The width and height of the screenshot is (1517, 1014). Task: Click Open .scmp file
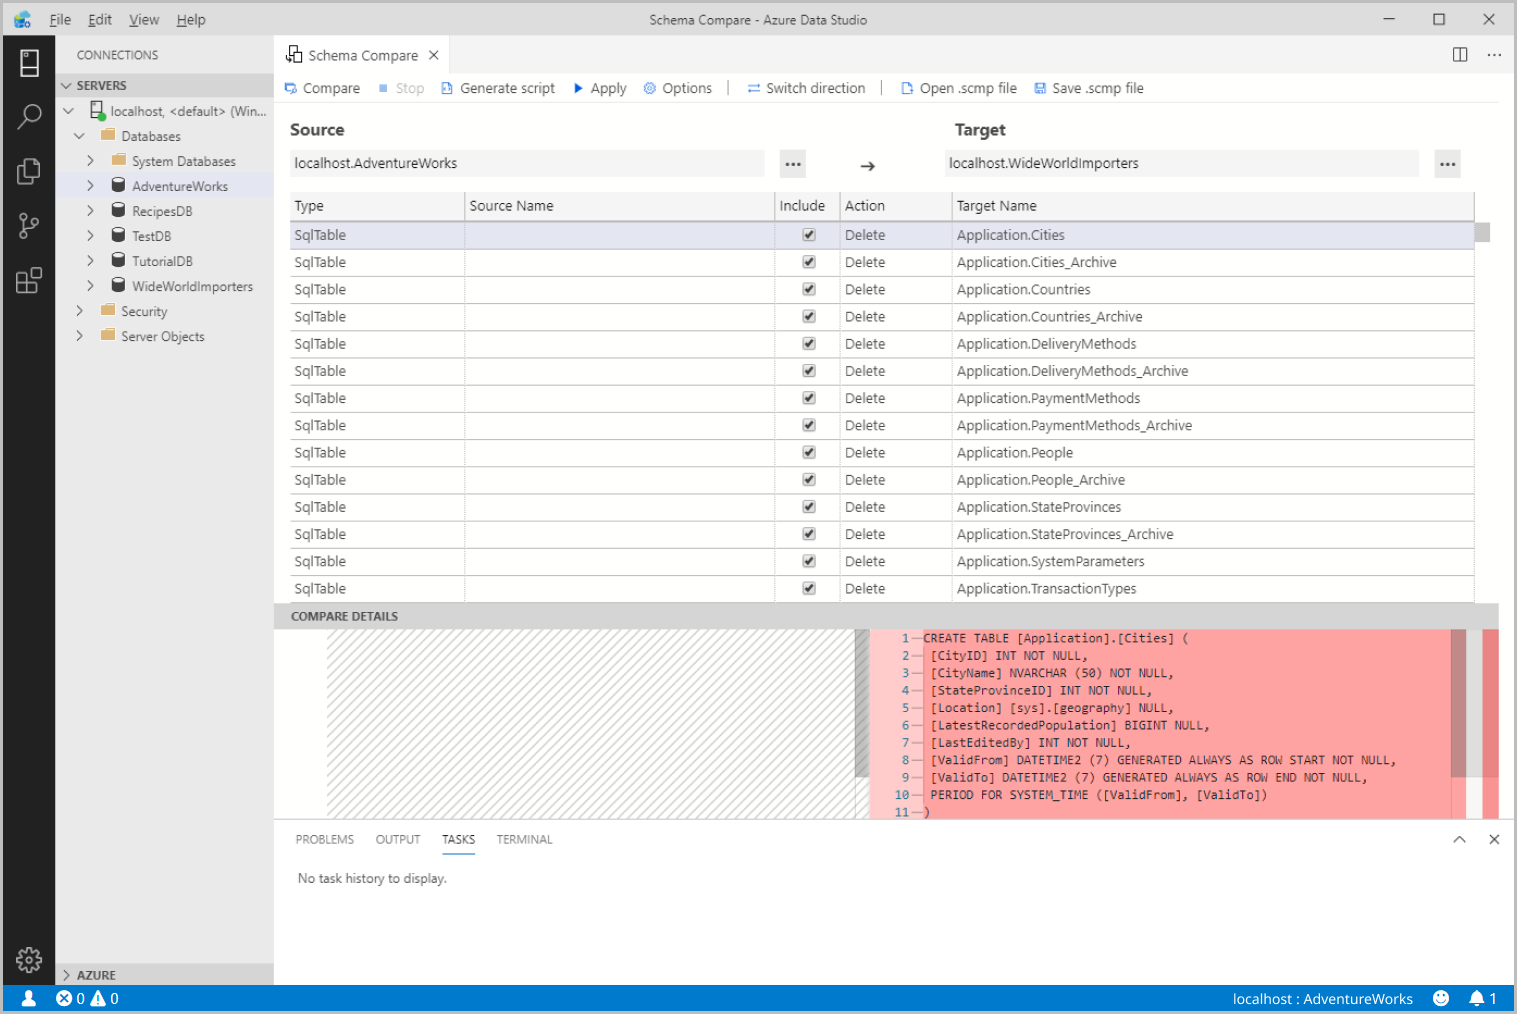[959, 88]
